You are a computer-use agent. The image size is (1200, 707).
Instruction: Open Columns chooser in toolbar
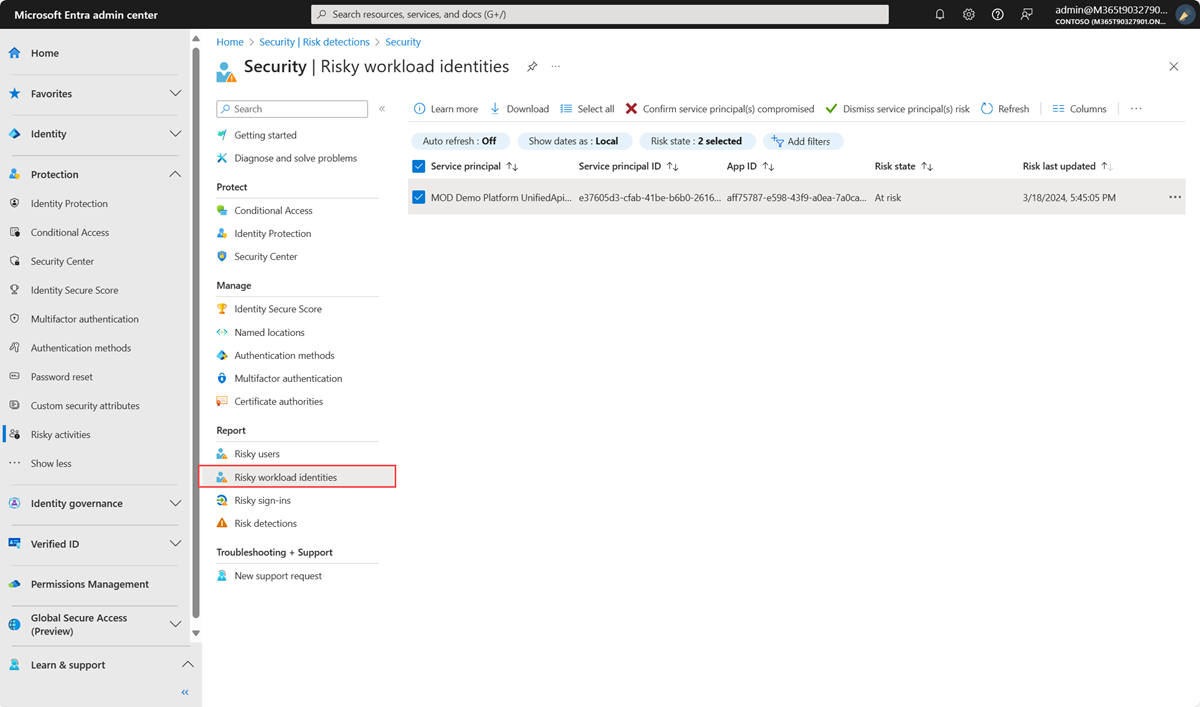pyautogui.click(x=1079, y=109)
